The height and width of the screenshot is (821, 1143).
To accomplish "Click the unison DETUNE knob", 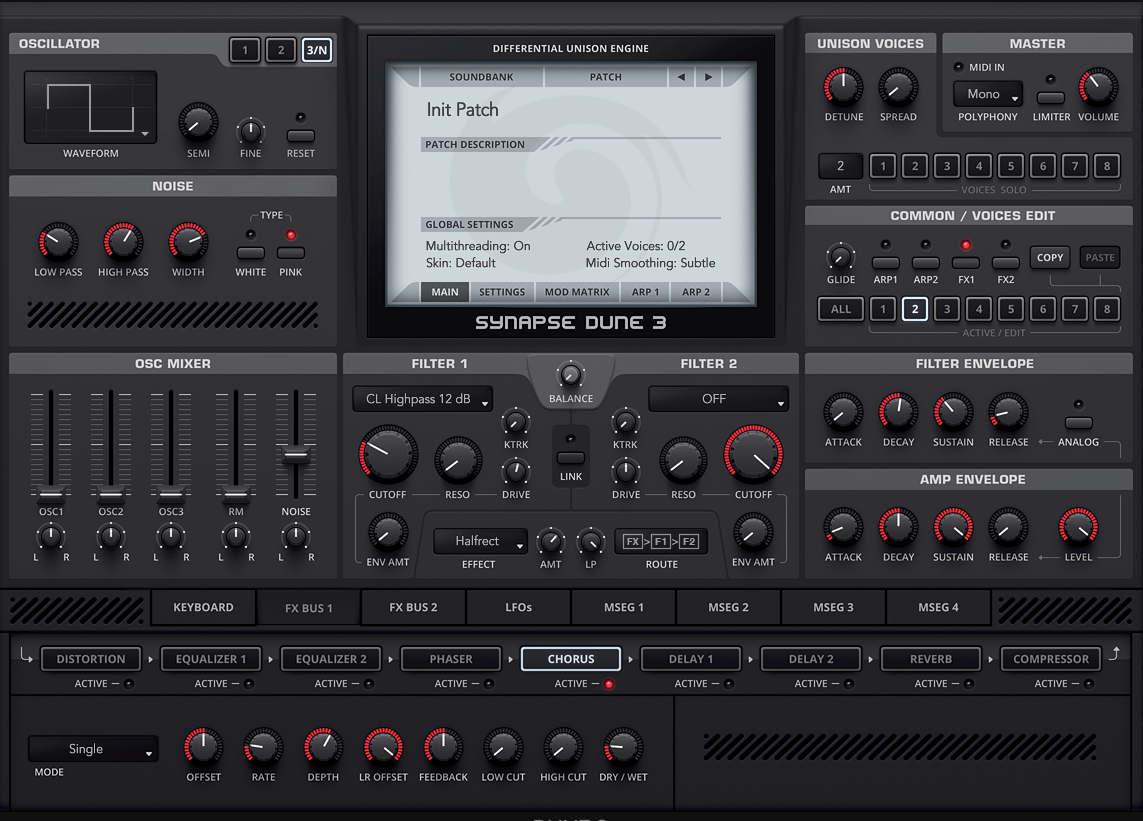I will point(843,87).
